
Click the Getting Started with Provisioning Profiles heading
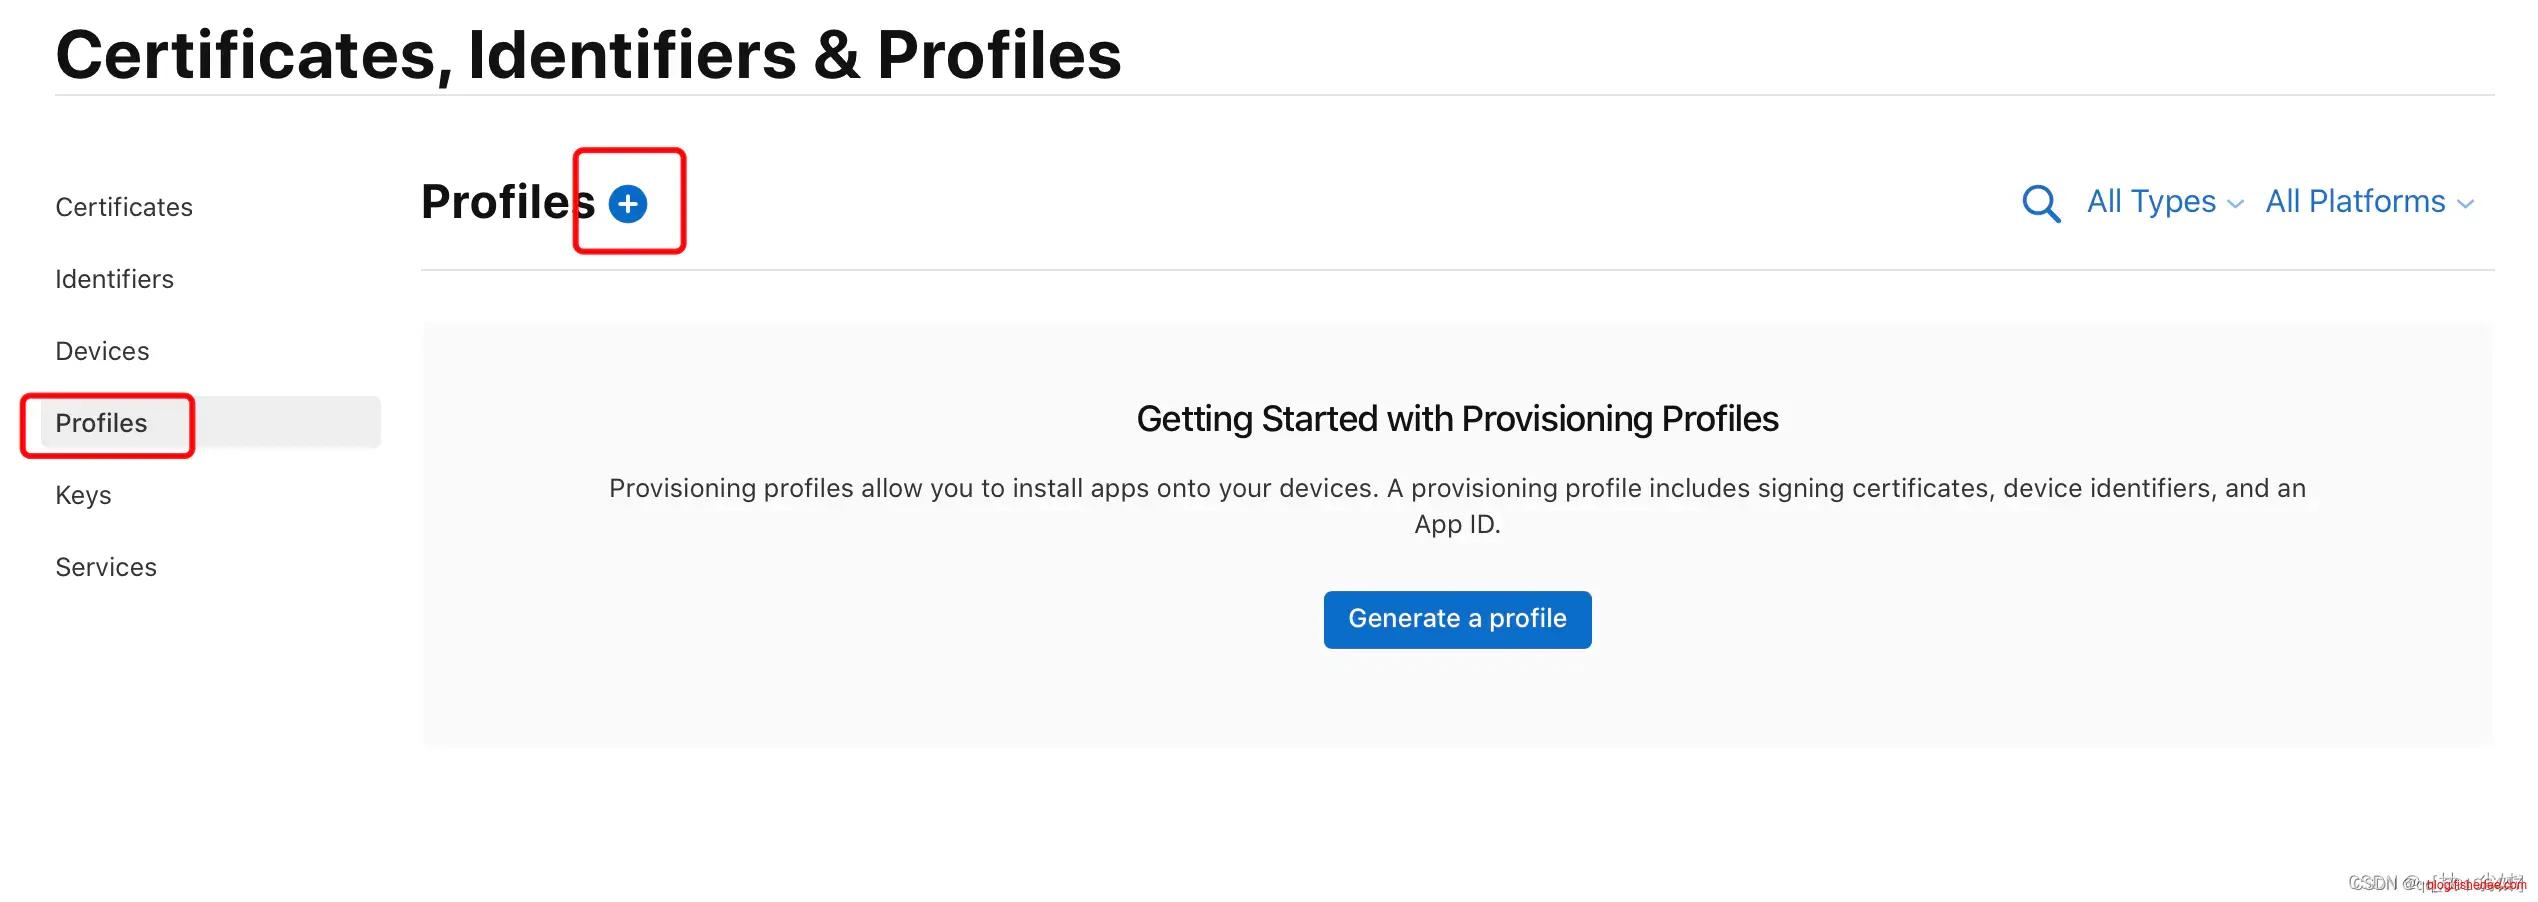[x=1457, y=419]
